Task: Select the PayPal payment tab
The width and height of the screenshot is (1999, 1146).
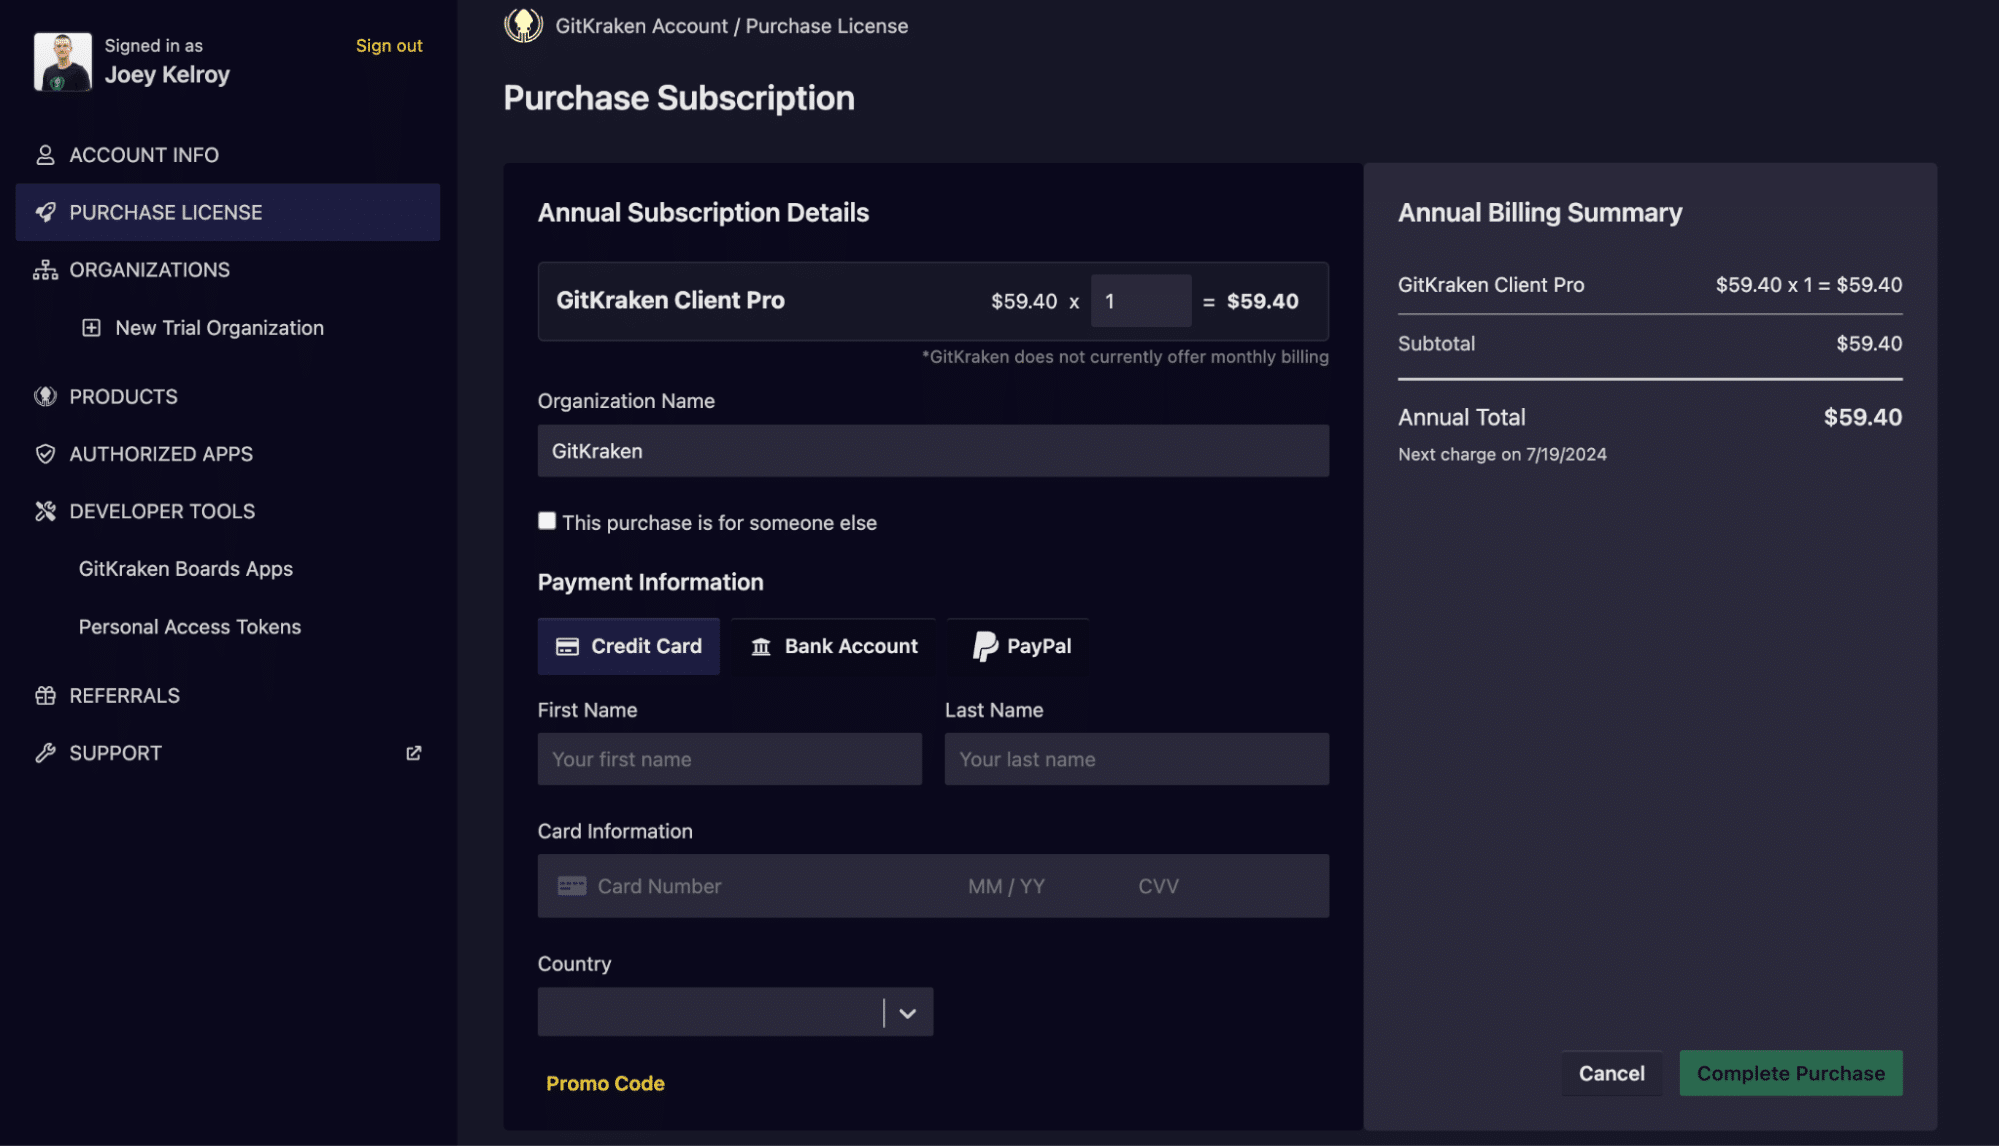Action: 1021,646
